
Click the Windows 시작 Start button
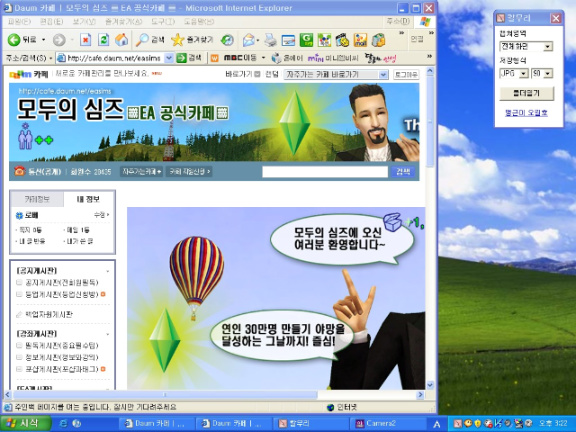click(x=25, y=423)
